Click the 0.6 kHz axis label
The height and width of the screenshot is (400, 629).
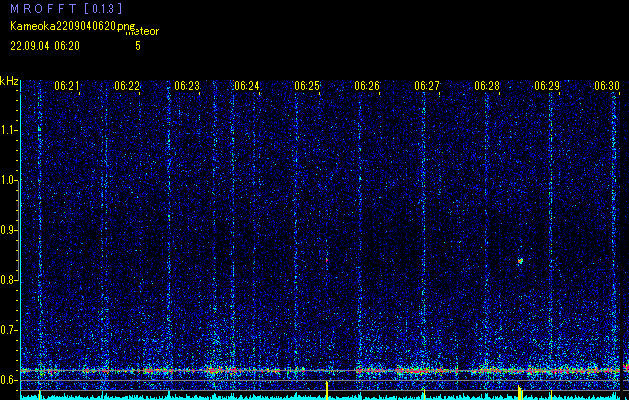tap(9, 380)
